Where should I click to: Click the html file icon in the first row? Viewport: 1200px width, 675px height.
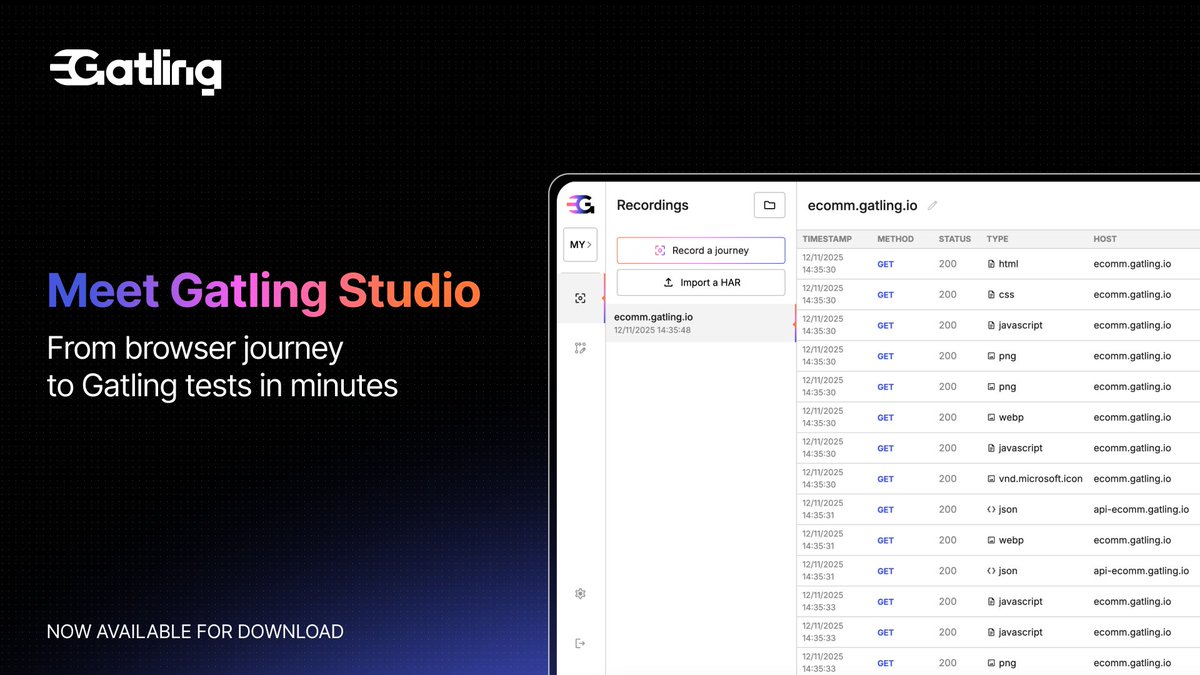click(x=991, y=264)
